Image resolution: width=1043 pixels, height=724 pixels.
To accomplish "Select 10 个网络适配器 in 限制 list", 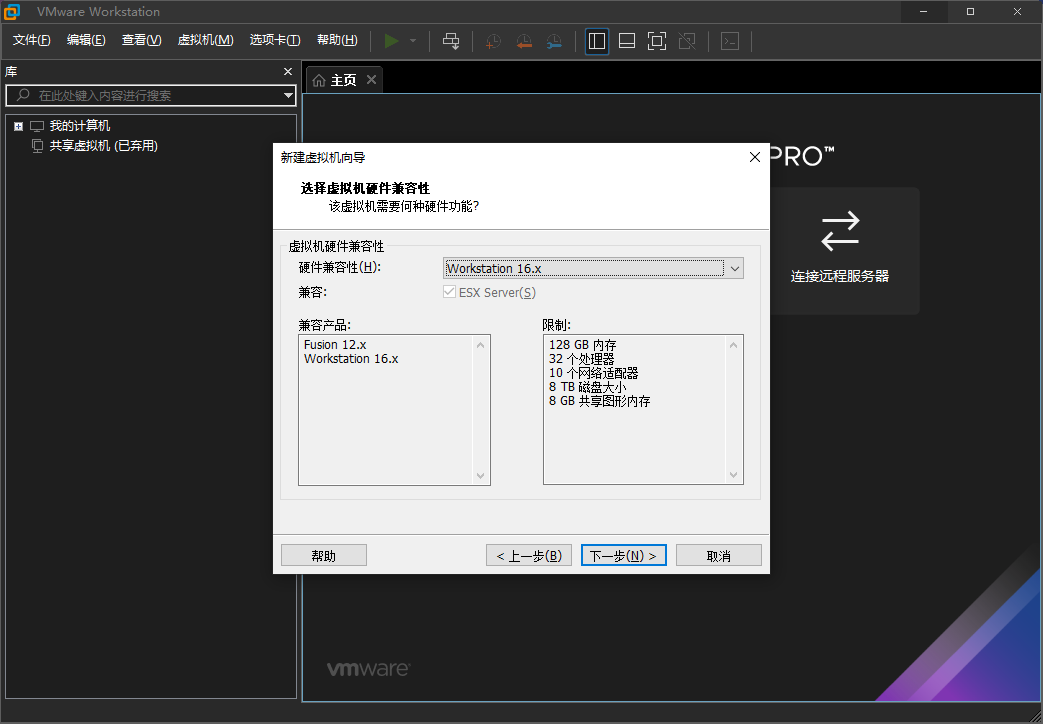I will tap(593, 373).
